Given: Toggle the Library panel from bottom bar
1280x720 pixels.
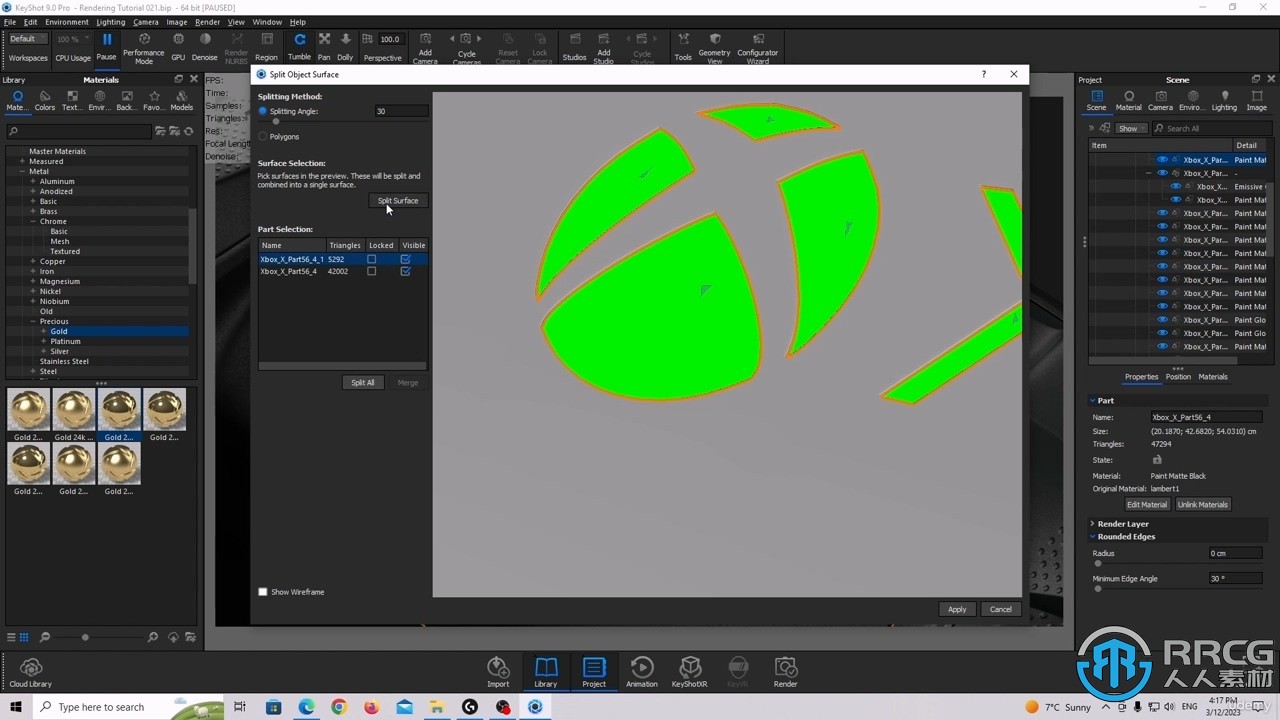Looking at the screenshot, I should [x=545, y=672].
